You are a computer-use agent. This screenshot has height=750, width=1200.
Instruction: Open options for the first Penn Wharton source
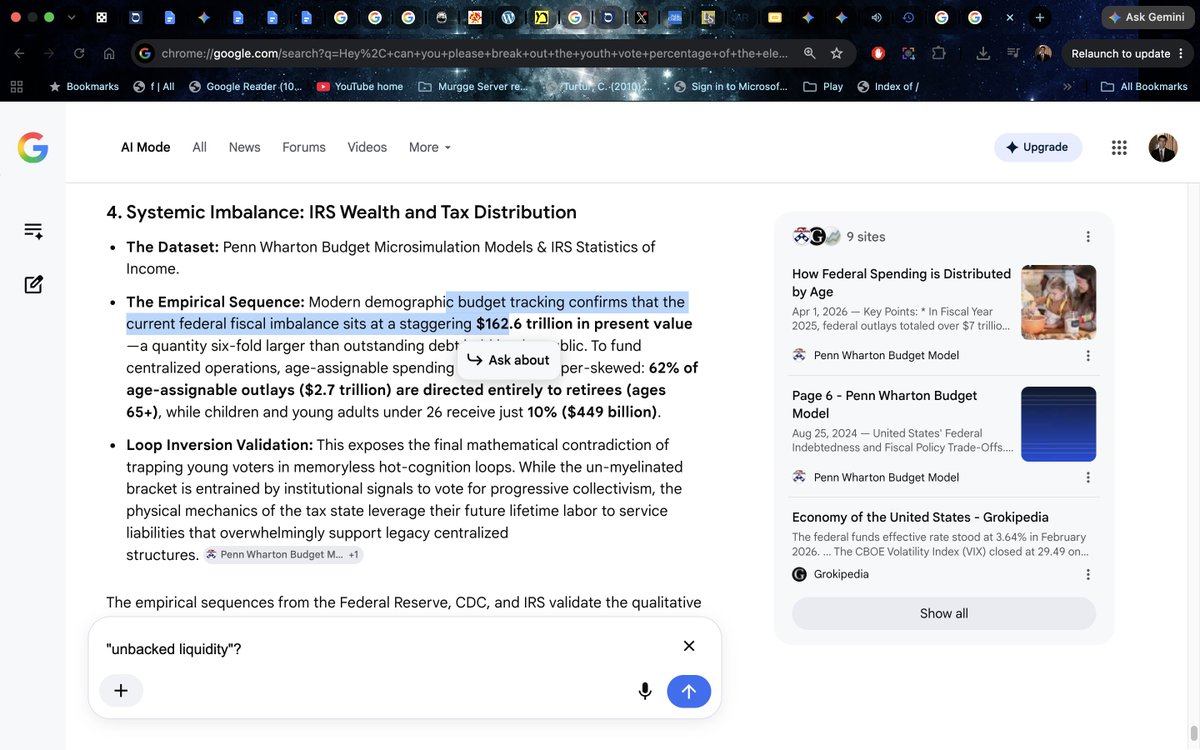tap(1088, 355)
